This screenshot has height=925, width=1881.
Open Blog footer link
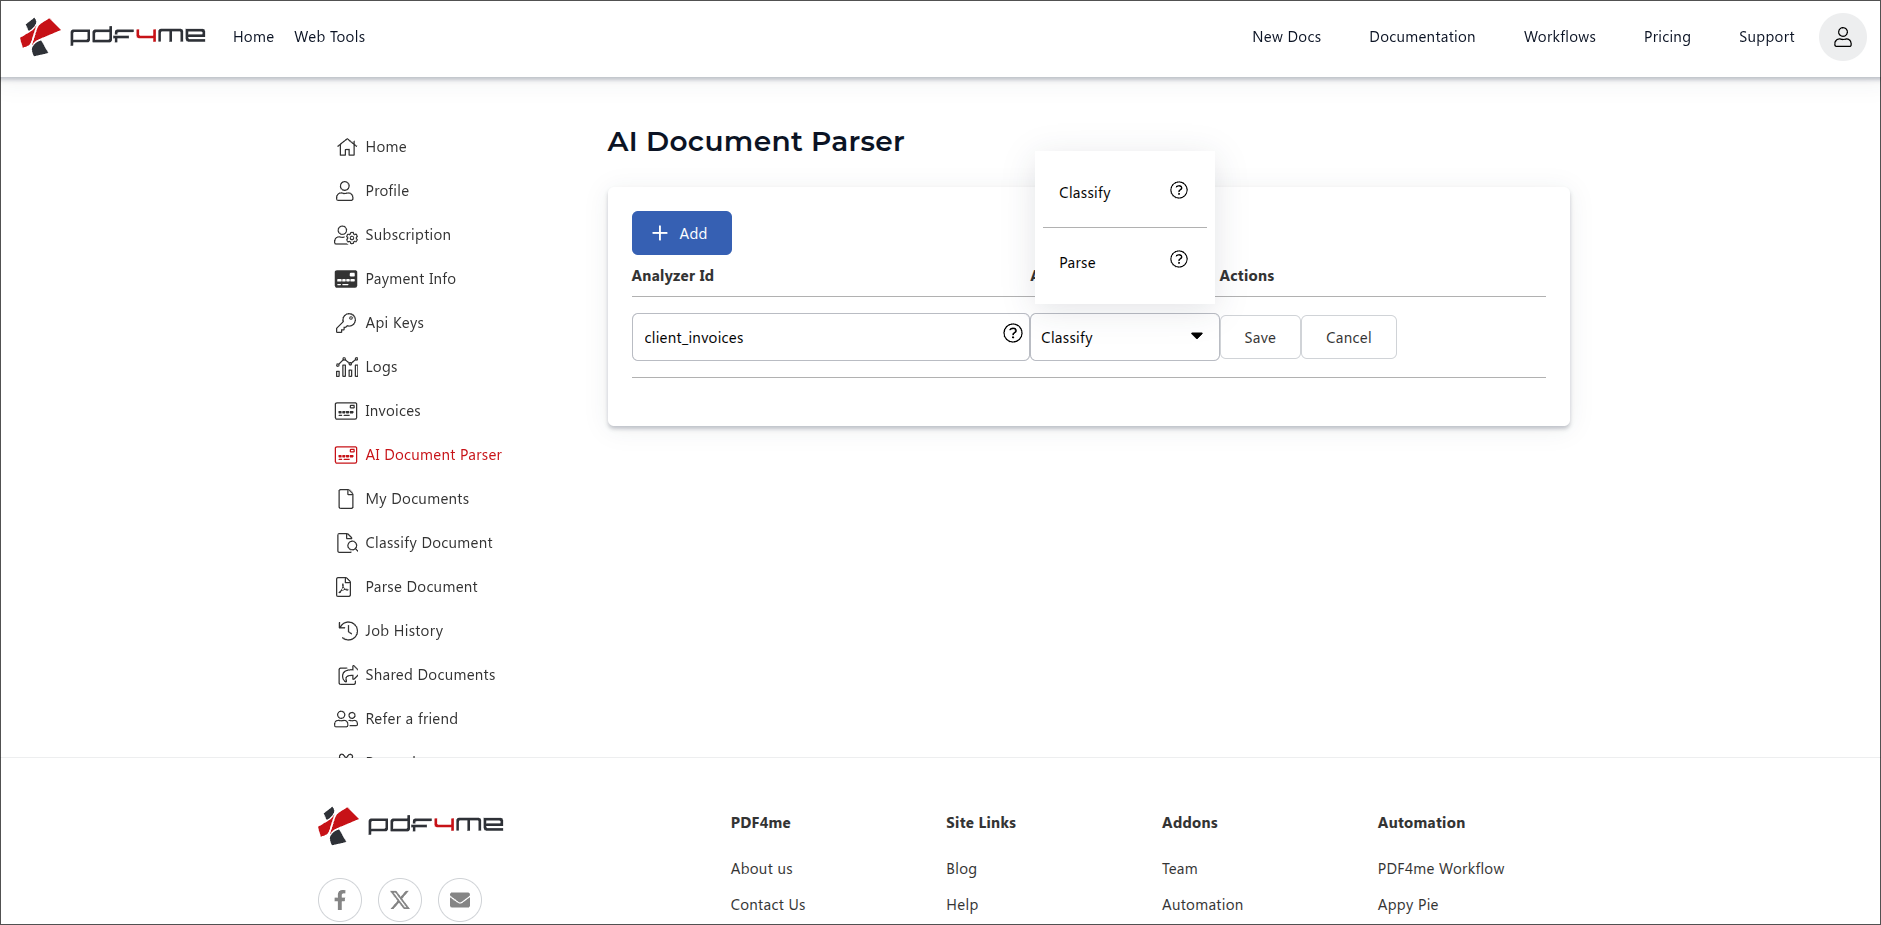tap(961, 869)
